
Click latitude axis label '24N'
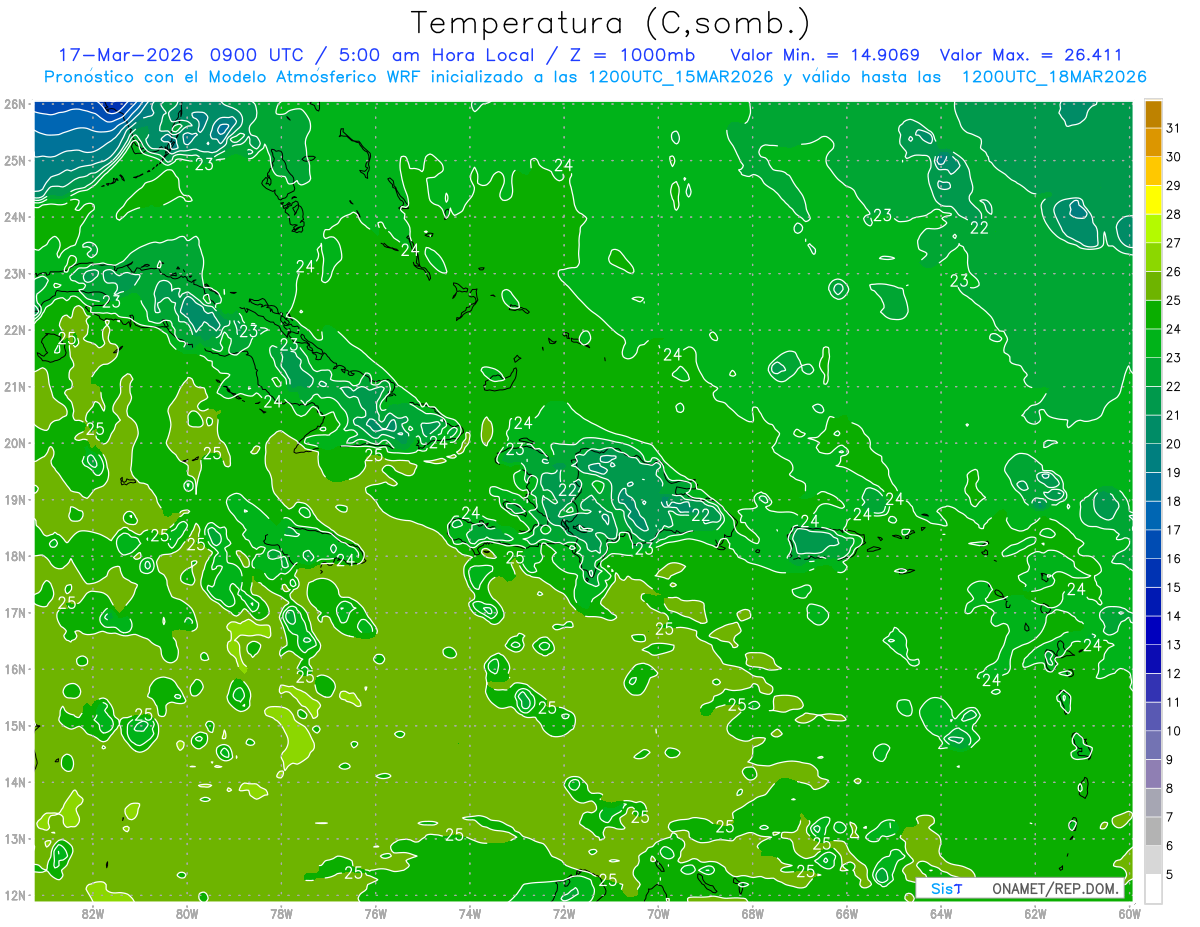[14, 217]
